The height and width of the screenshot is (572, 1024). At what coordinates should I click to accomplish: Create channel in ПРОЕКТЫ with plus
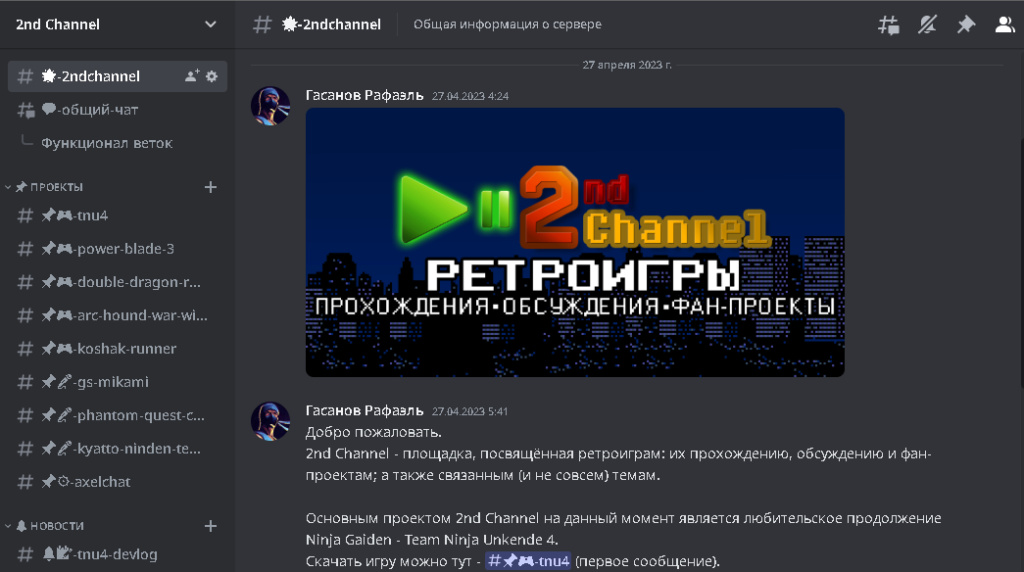210,187
